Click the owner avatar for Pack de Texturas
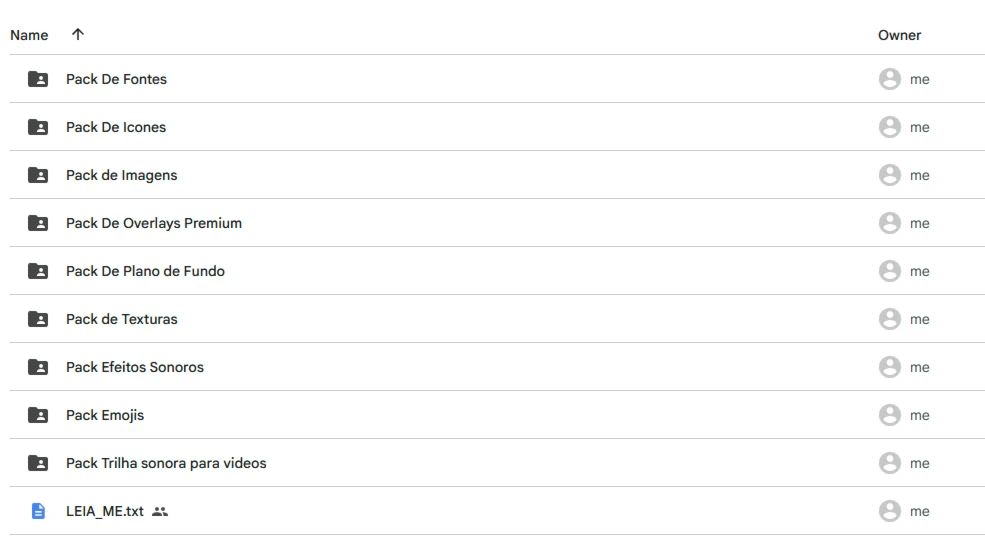This screenshot has height=556, width=985. [x=890, y=319]
